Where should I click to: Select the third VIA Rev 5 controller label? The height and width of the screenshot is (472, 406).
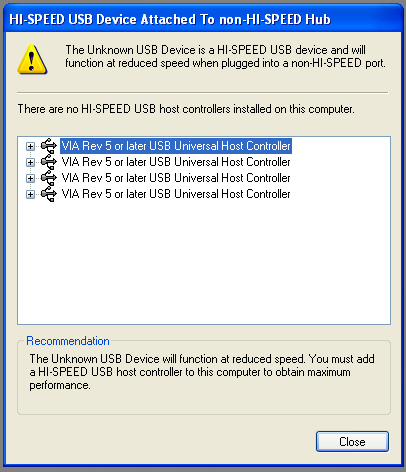tap(176, 178)
